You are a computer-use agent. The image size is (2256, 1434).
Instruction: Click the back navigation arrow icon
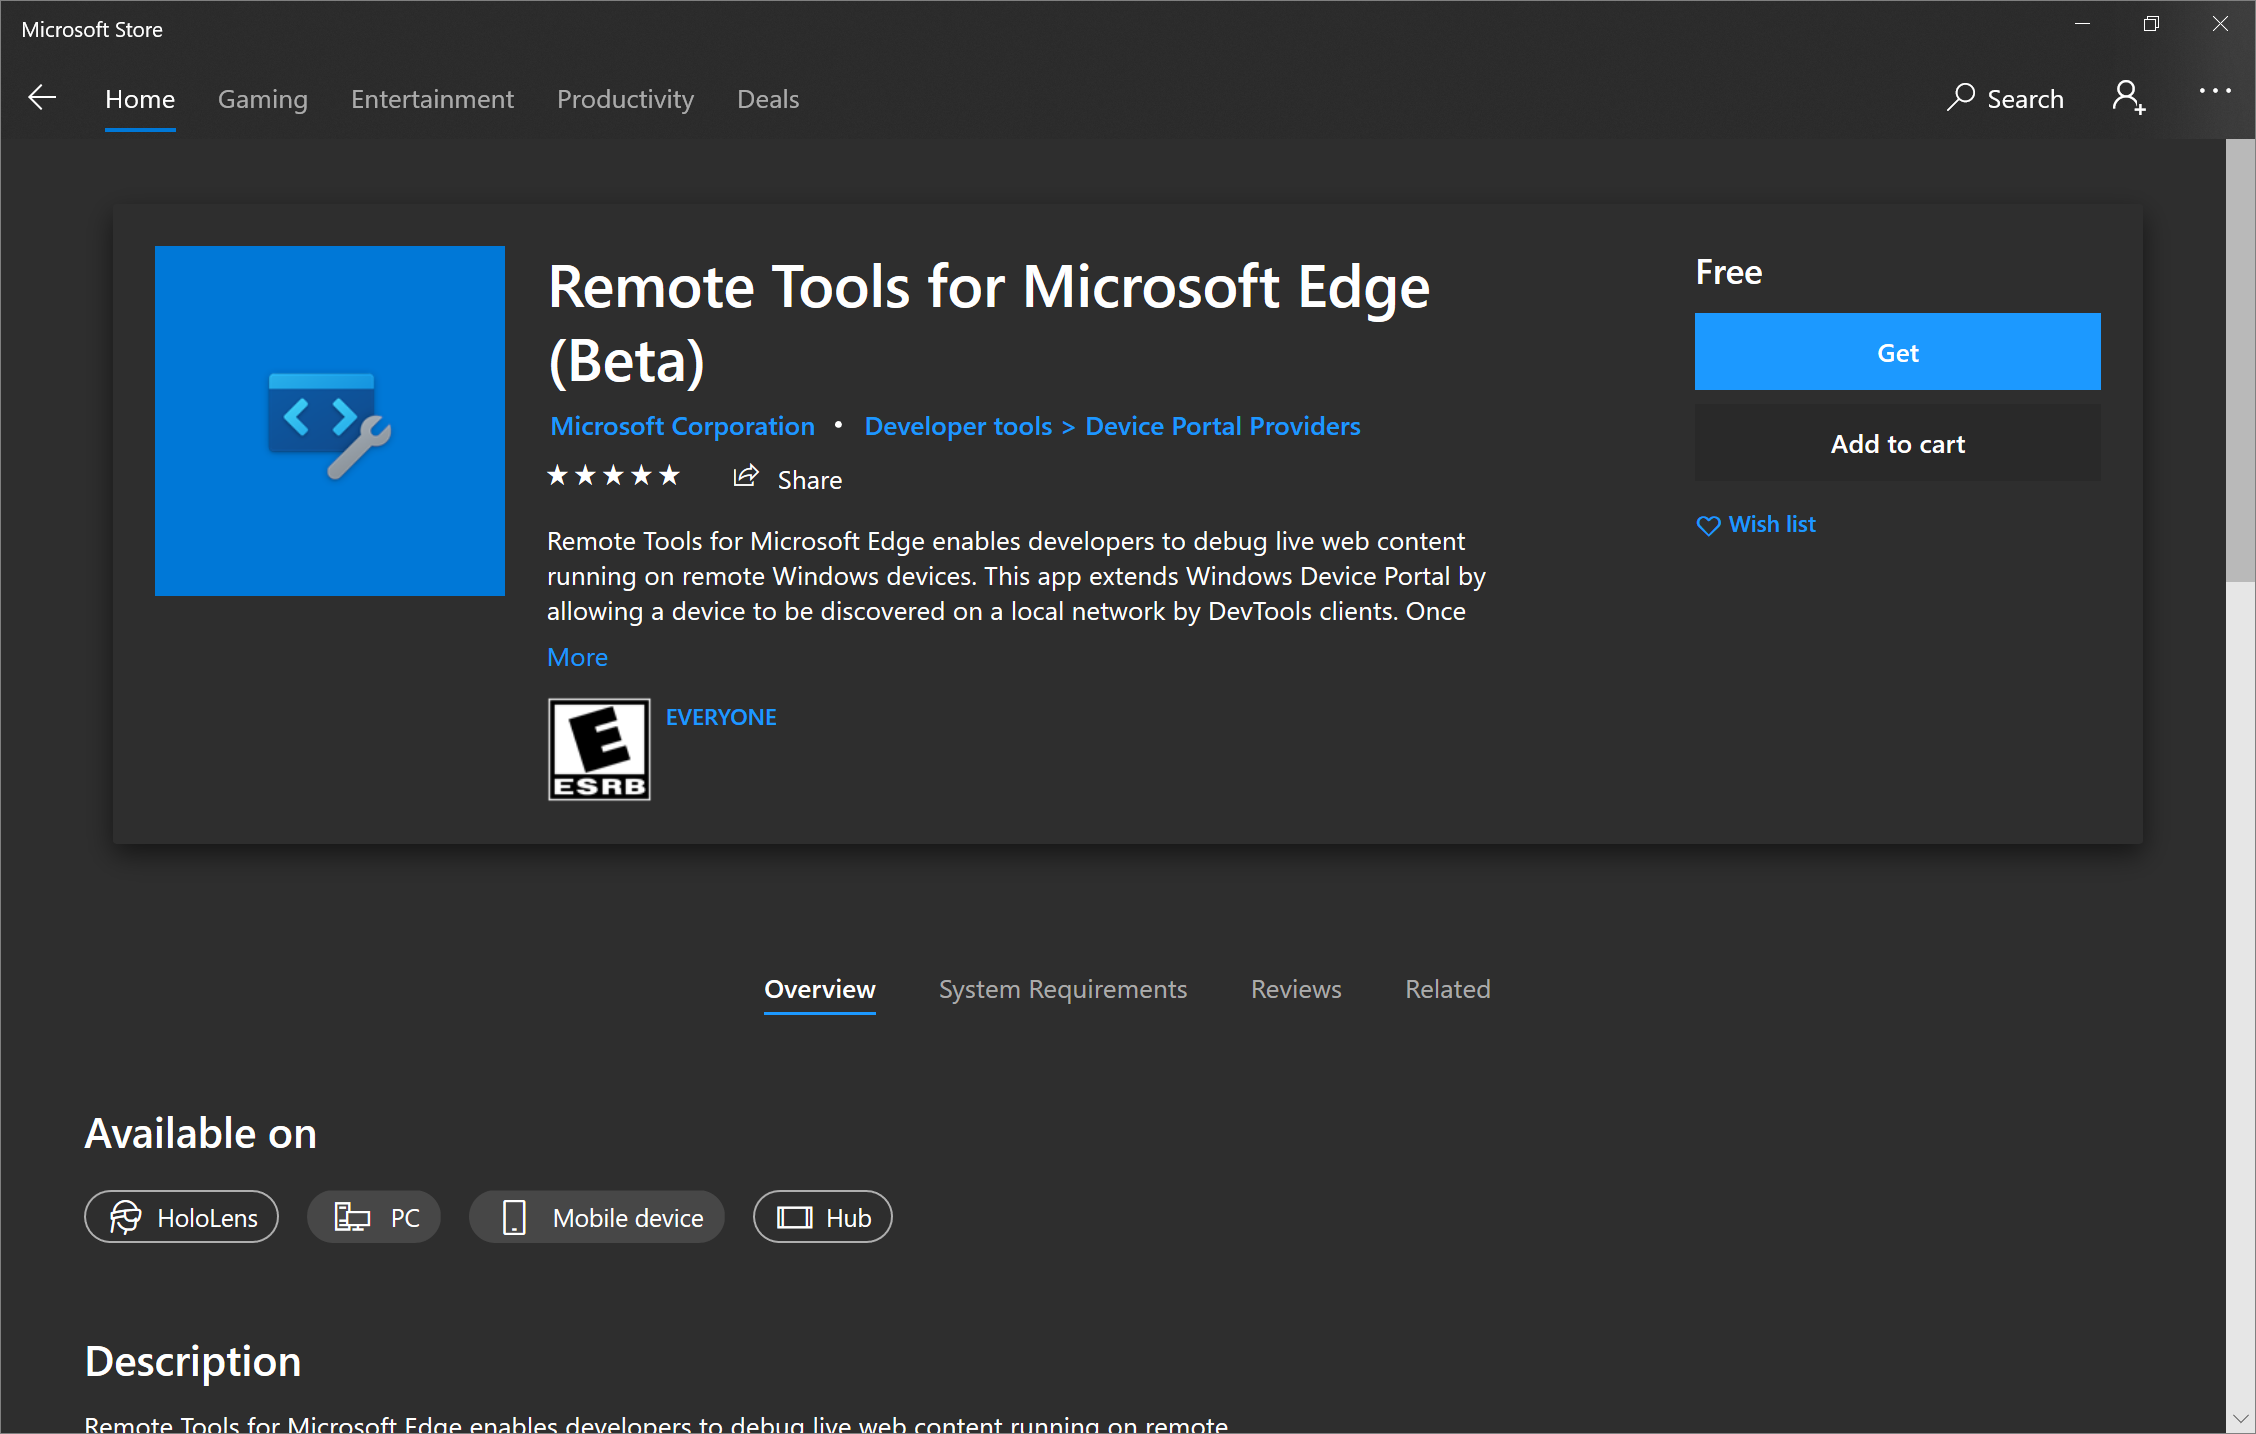[41, 99]
